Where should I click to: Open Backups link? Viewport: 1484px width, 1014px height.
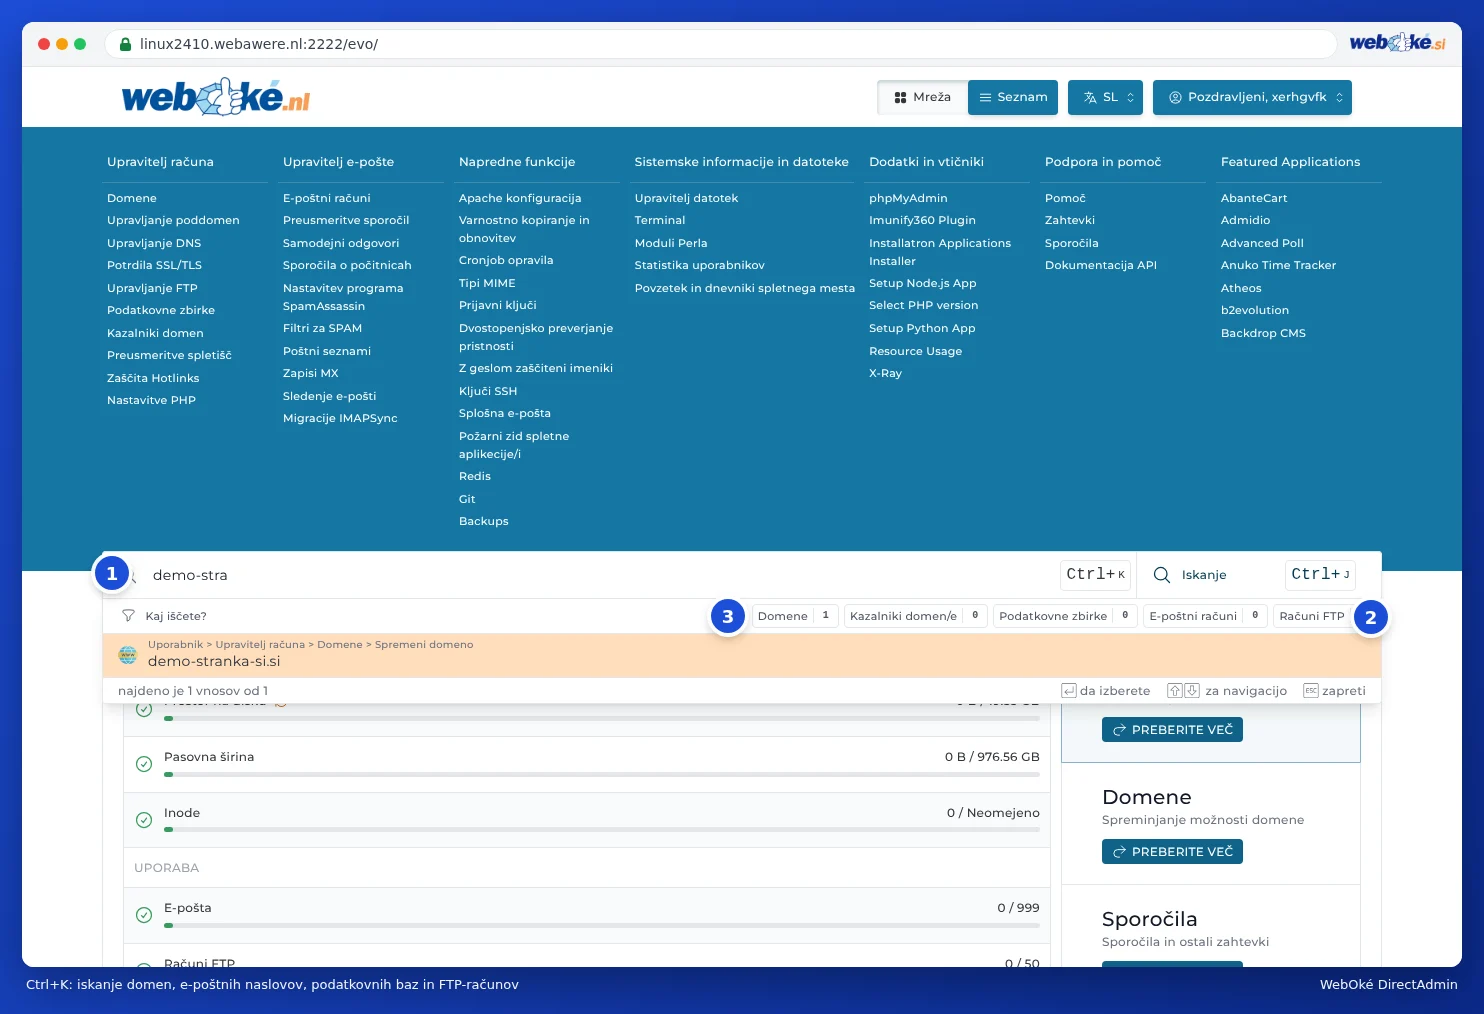[x=483, y=521]
